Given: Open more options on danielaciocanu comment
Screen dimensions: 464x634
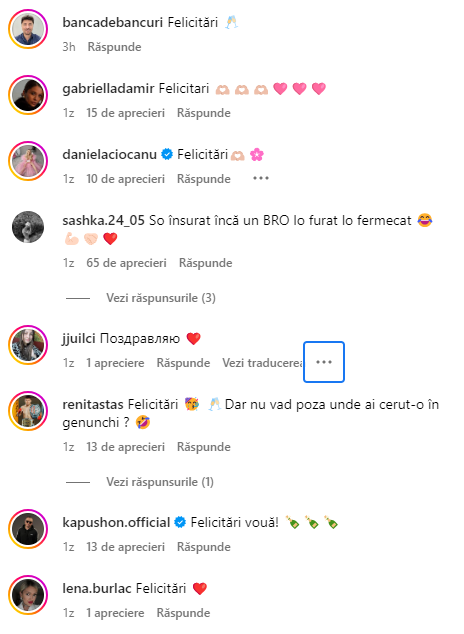Looking at the screenshot, I should (x=261, y=178).
